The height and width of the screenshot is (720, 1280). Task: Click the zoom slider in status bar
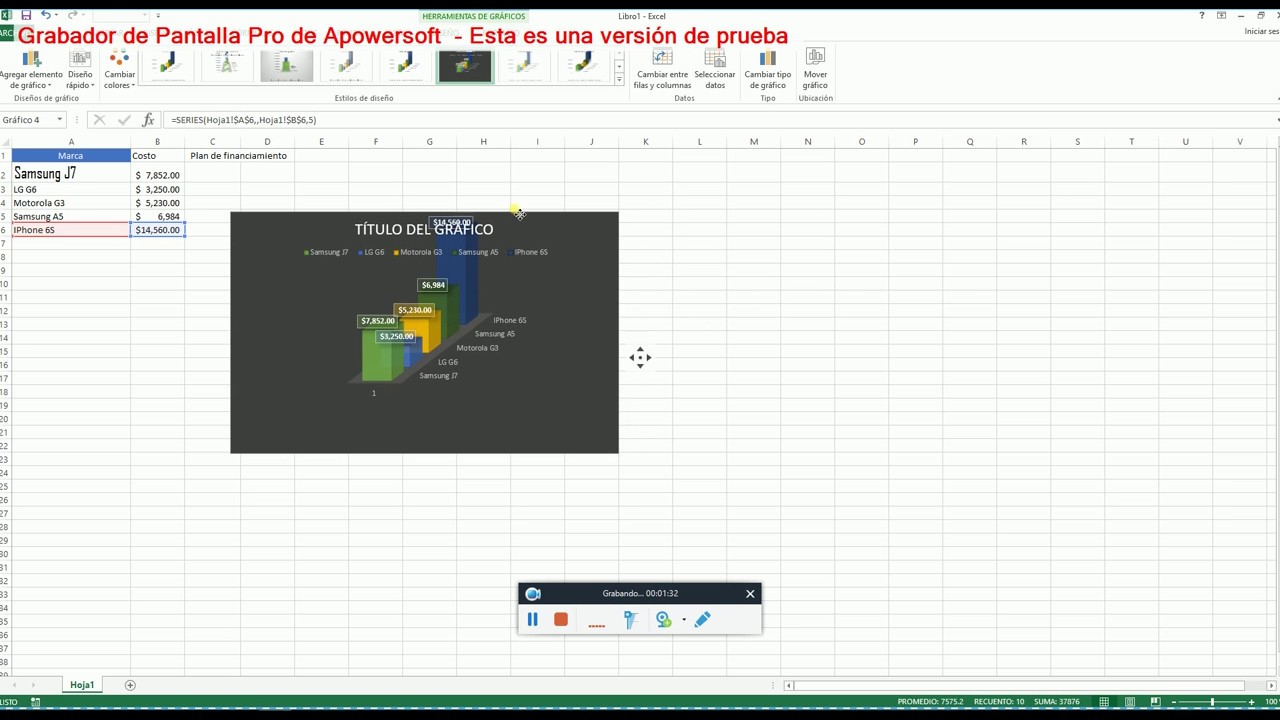tap(1212, 702)
